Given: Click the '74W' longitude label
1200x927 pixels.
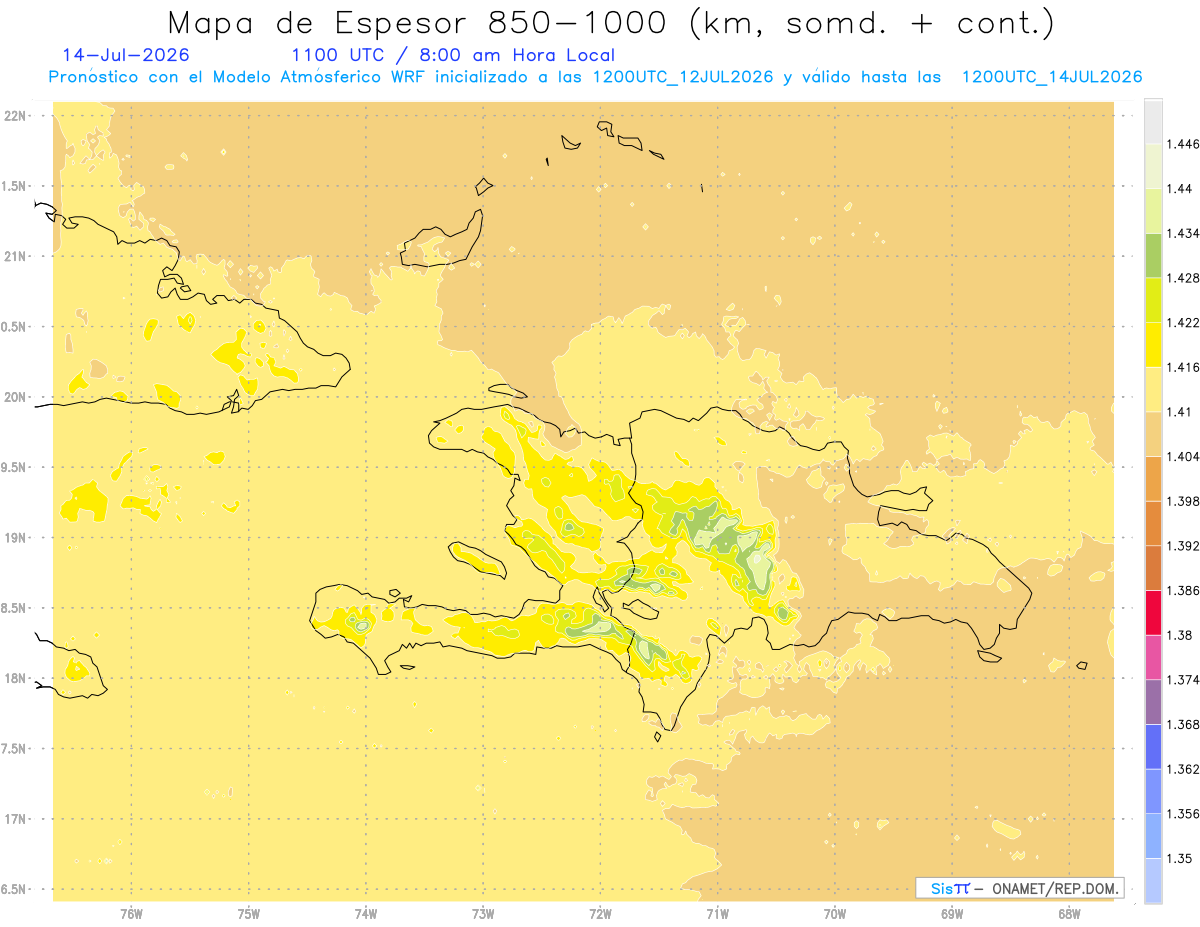Looking at the screenshot, I should click(366, 914).
